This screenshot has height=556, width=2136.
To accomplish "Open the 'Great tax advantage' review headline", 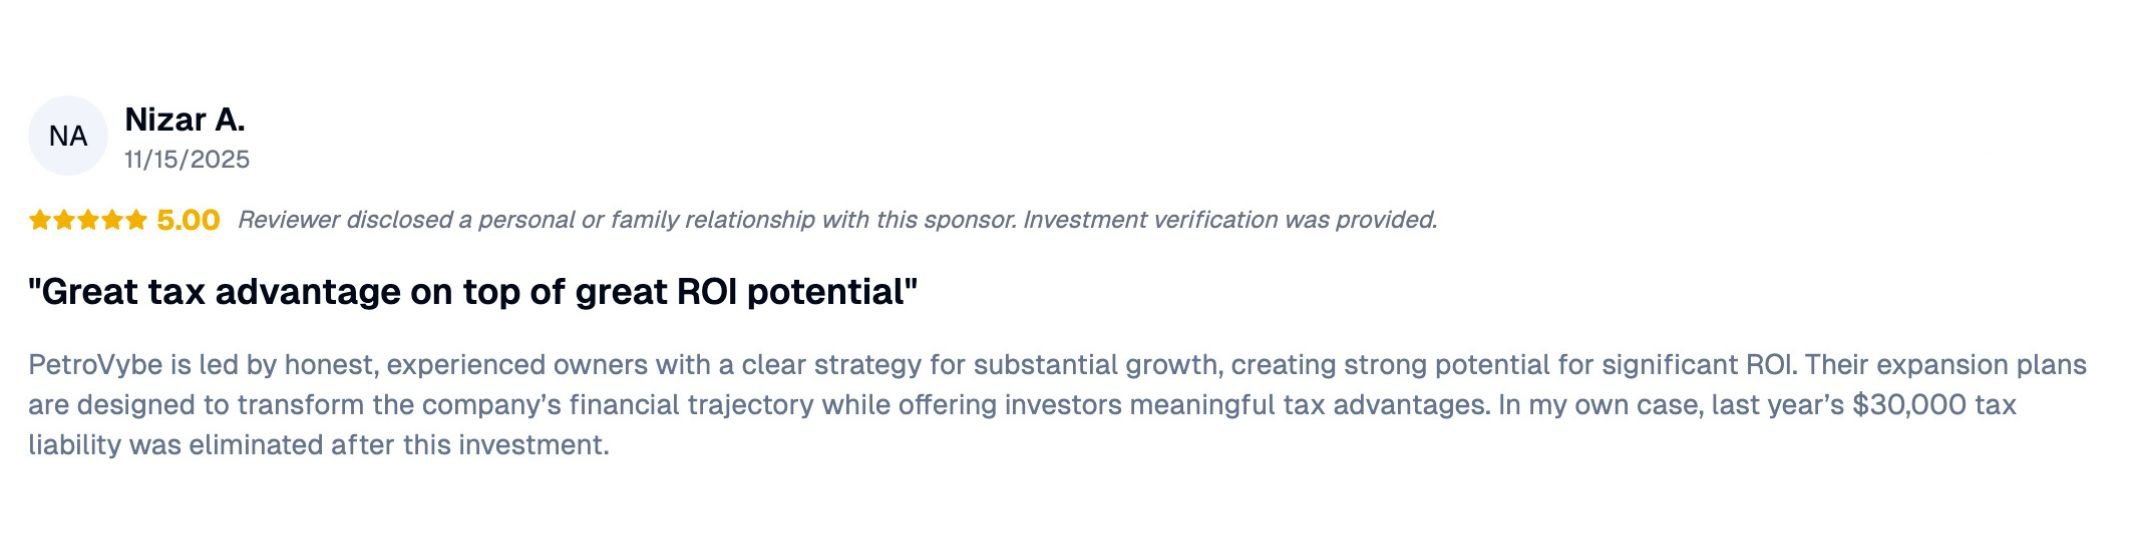I will tap(473, 292).
